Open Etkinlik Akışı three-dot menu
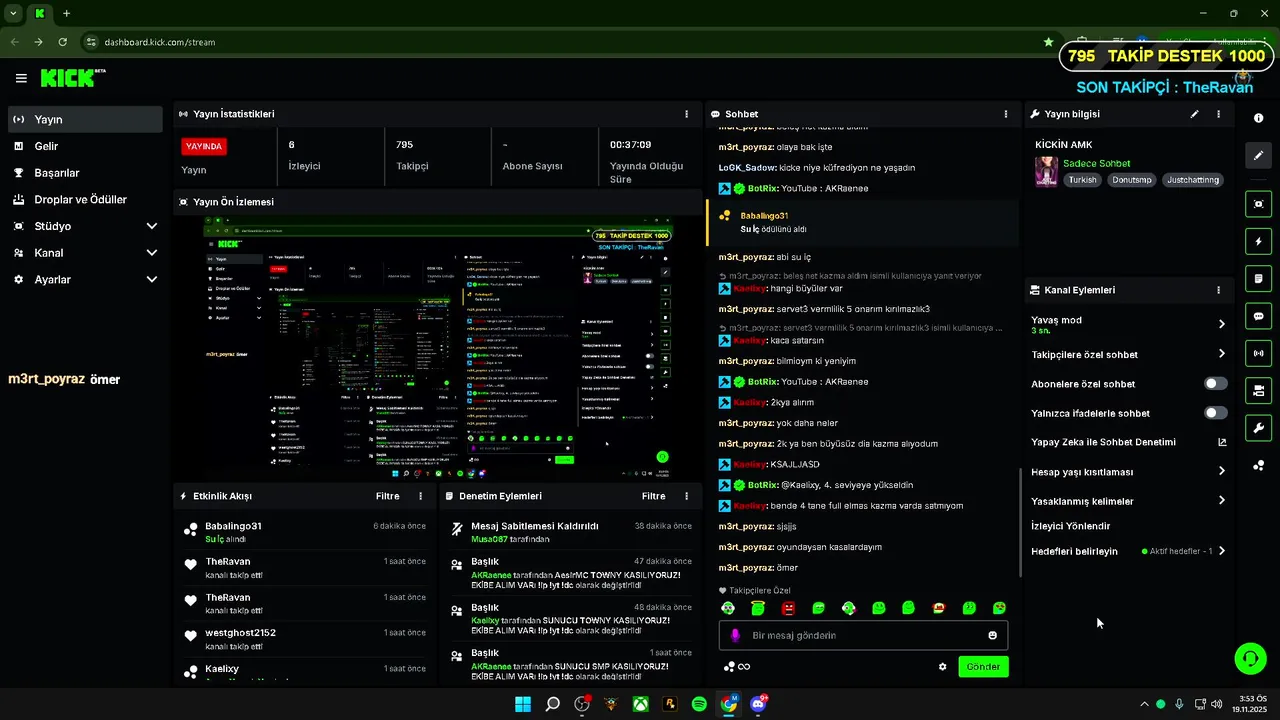Viewport: 1280px width, 720px height. tap(420, 496)
